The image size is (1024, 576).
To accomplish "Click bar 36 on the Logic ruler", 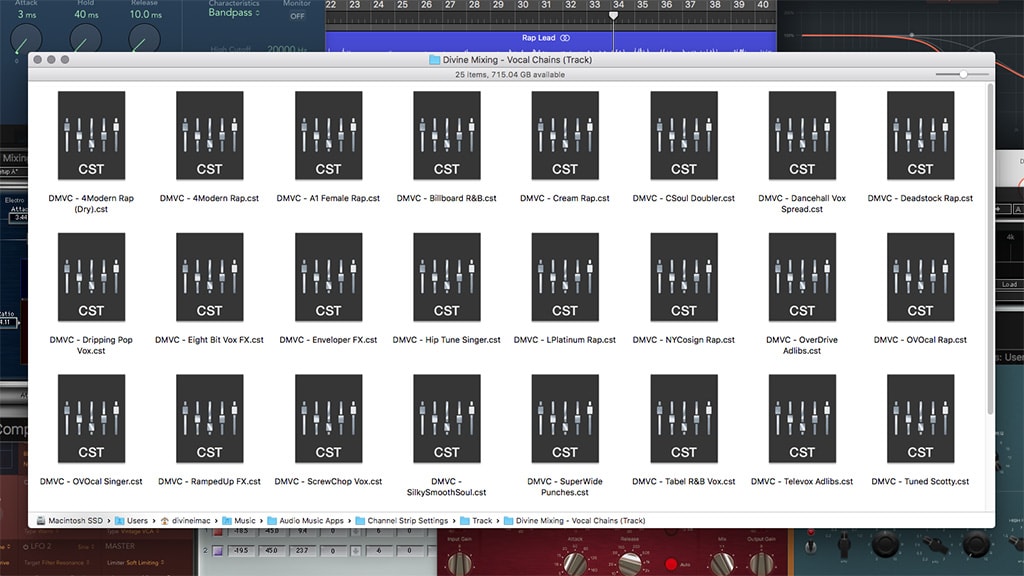I will [666, 5].
